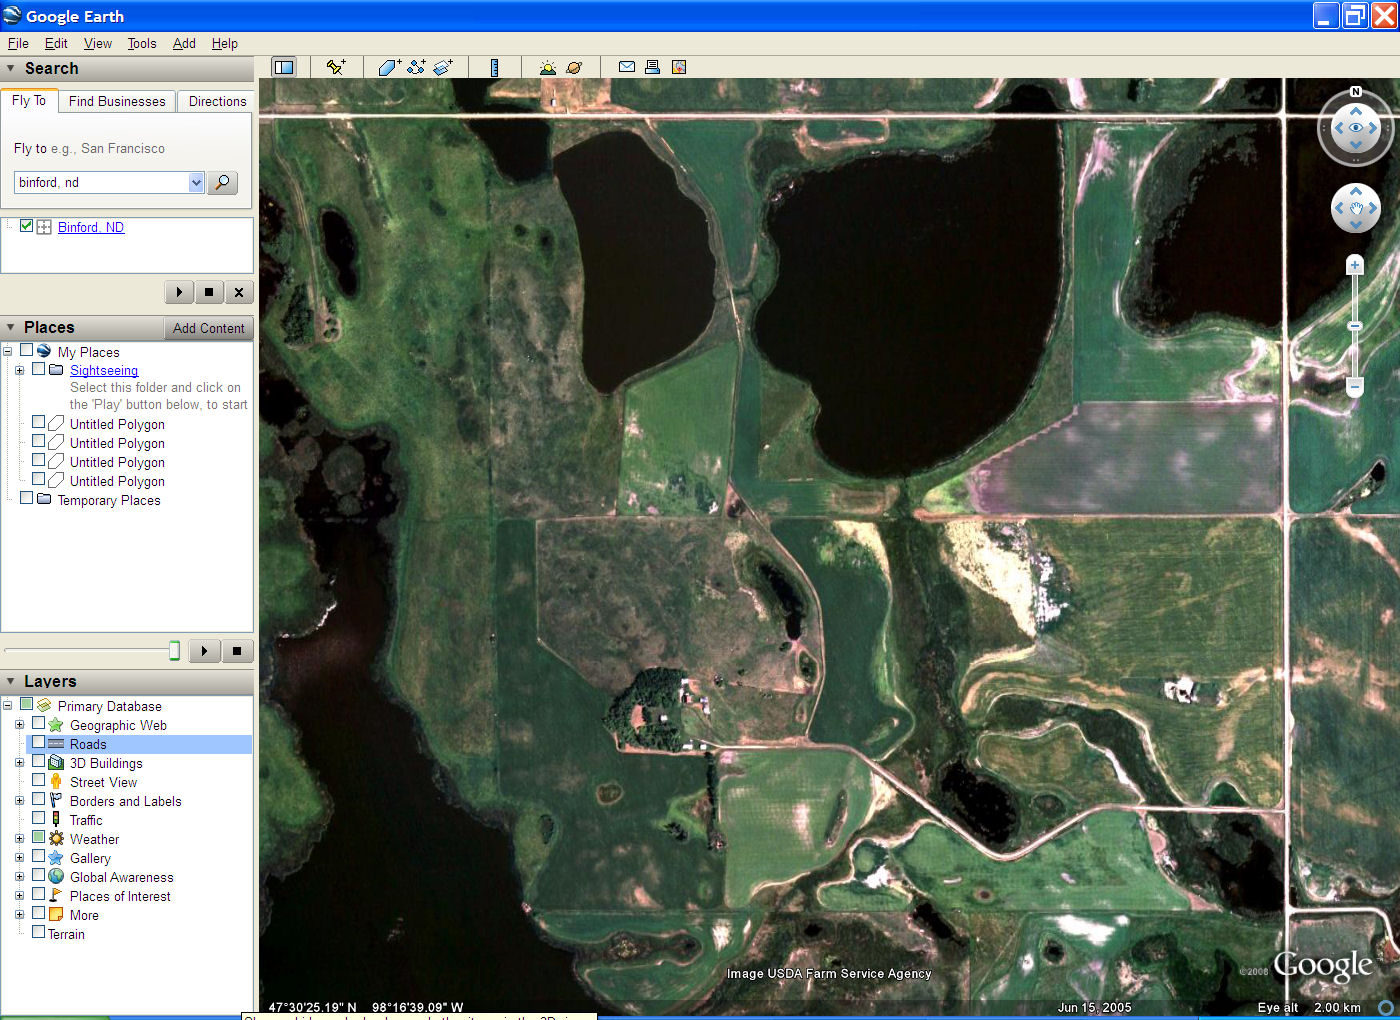Open the View menu
1400x1020 pixels.
(x=98, y=43)
